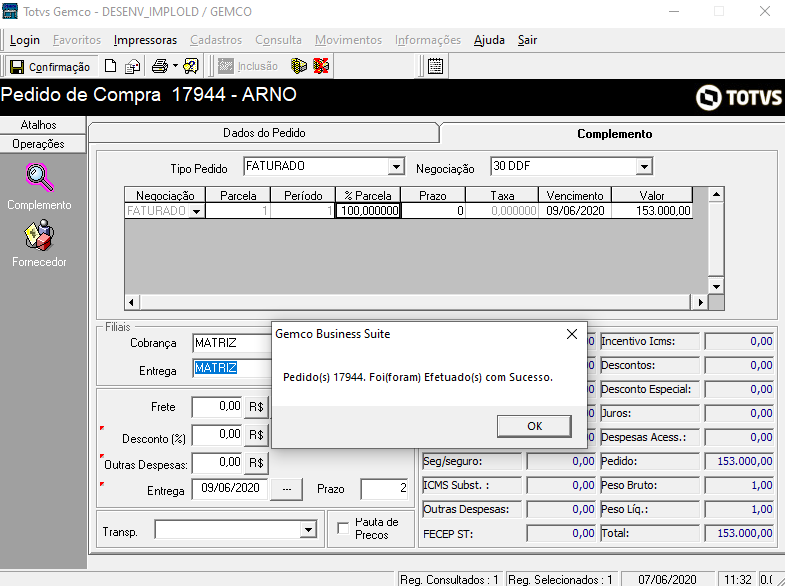Click the Frete value field
Viewport: 785px width, 586px height.
217,407
